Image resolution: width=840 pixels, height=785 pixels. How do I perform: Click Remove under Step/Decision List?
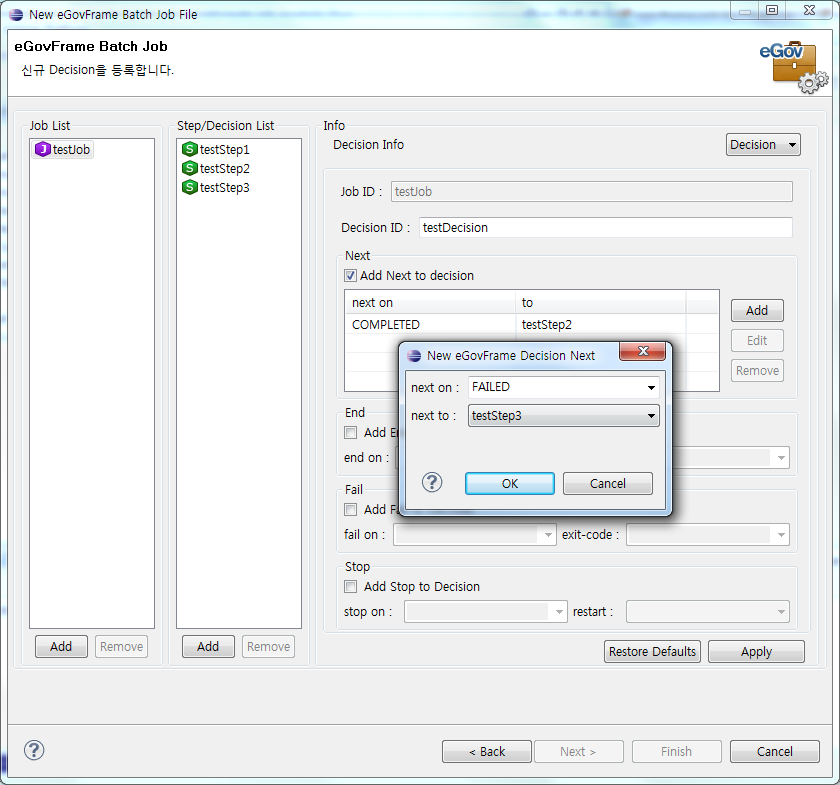[x=268, y=647]
